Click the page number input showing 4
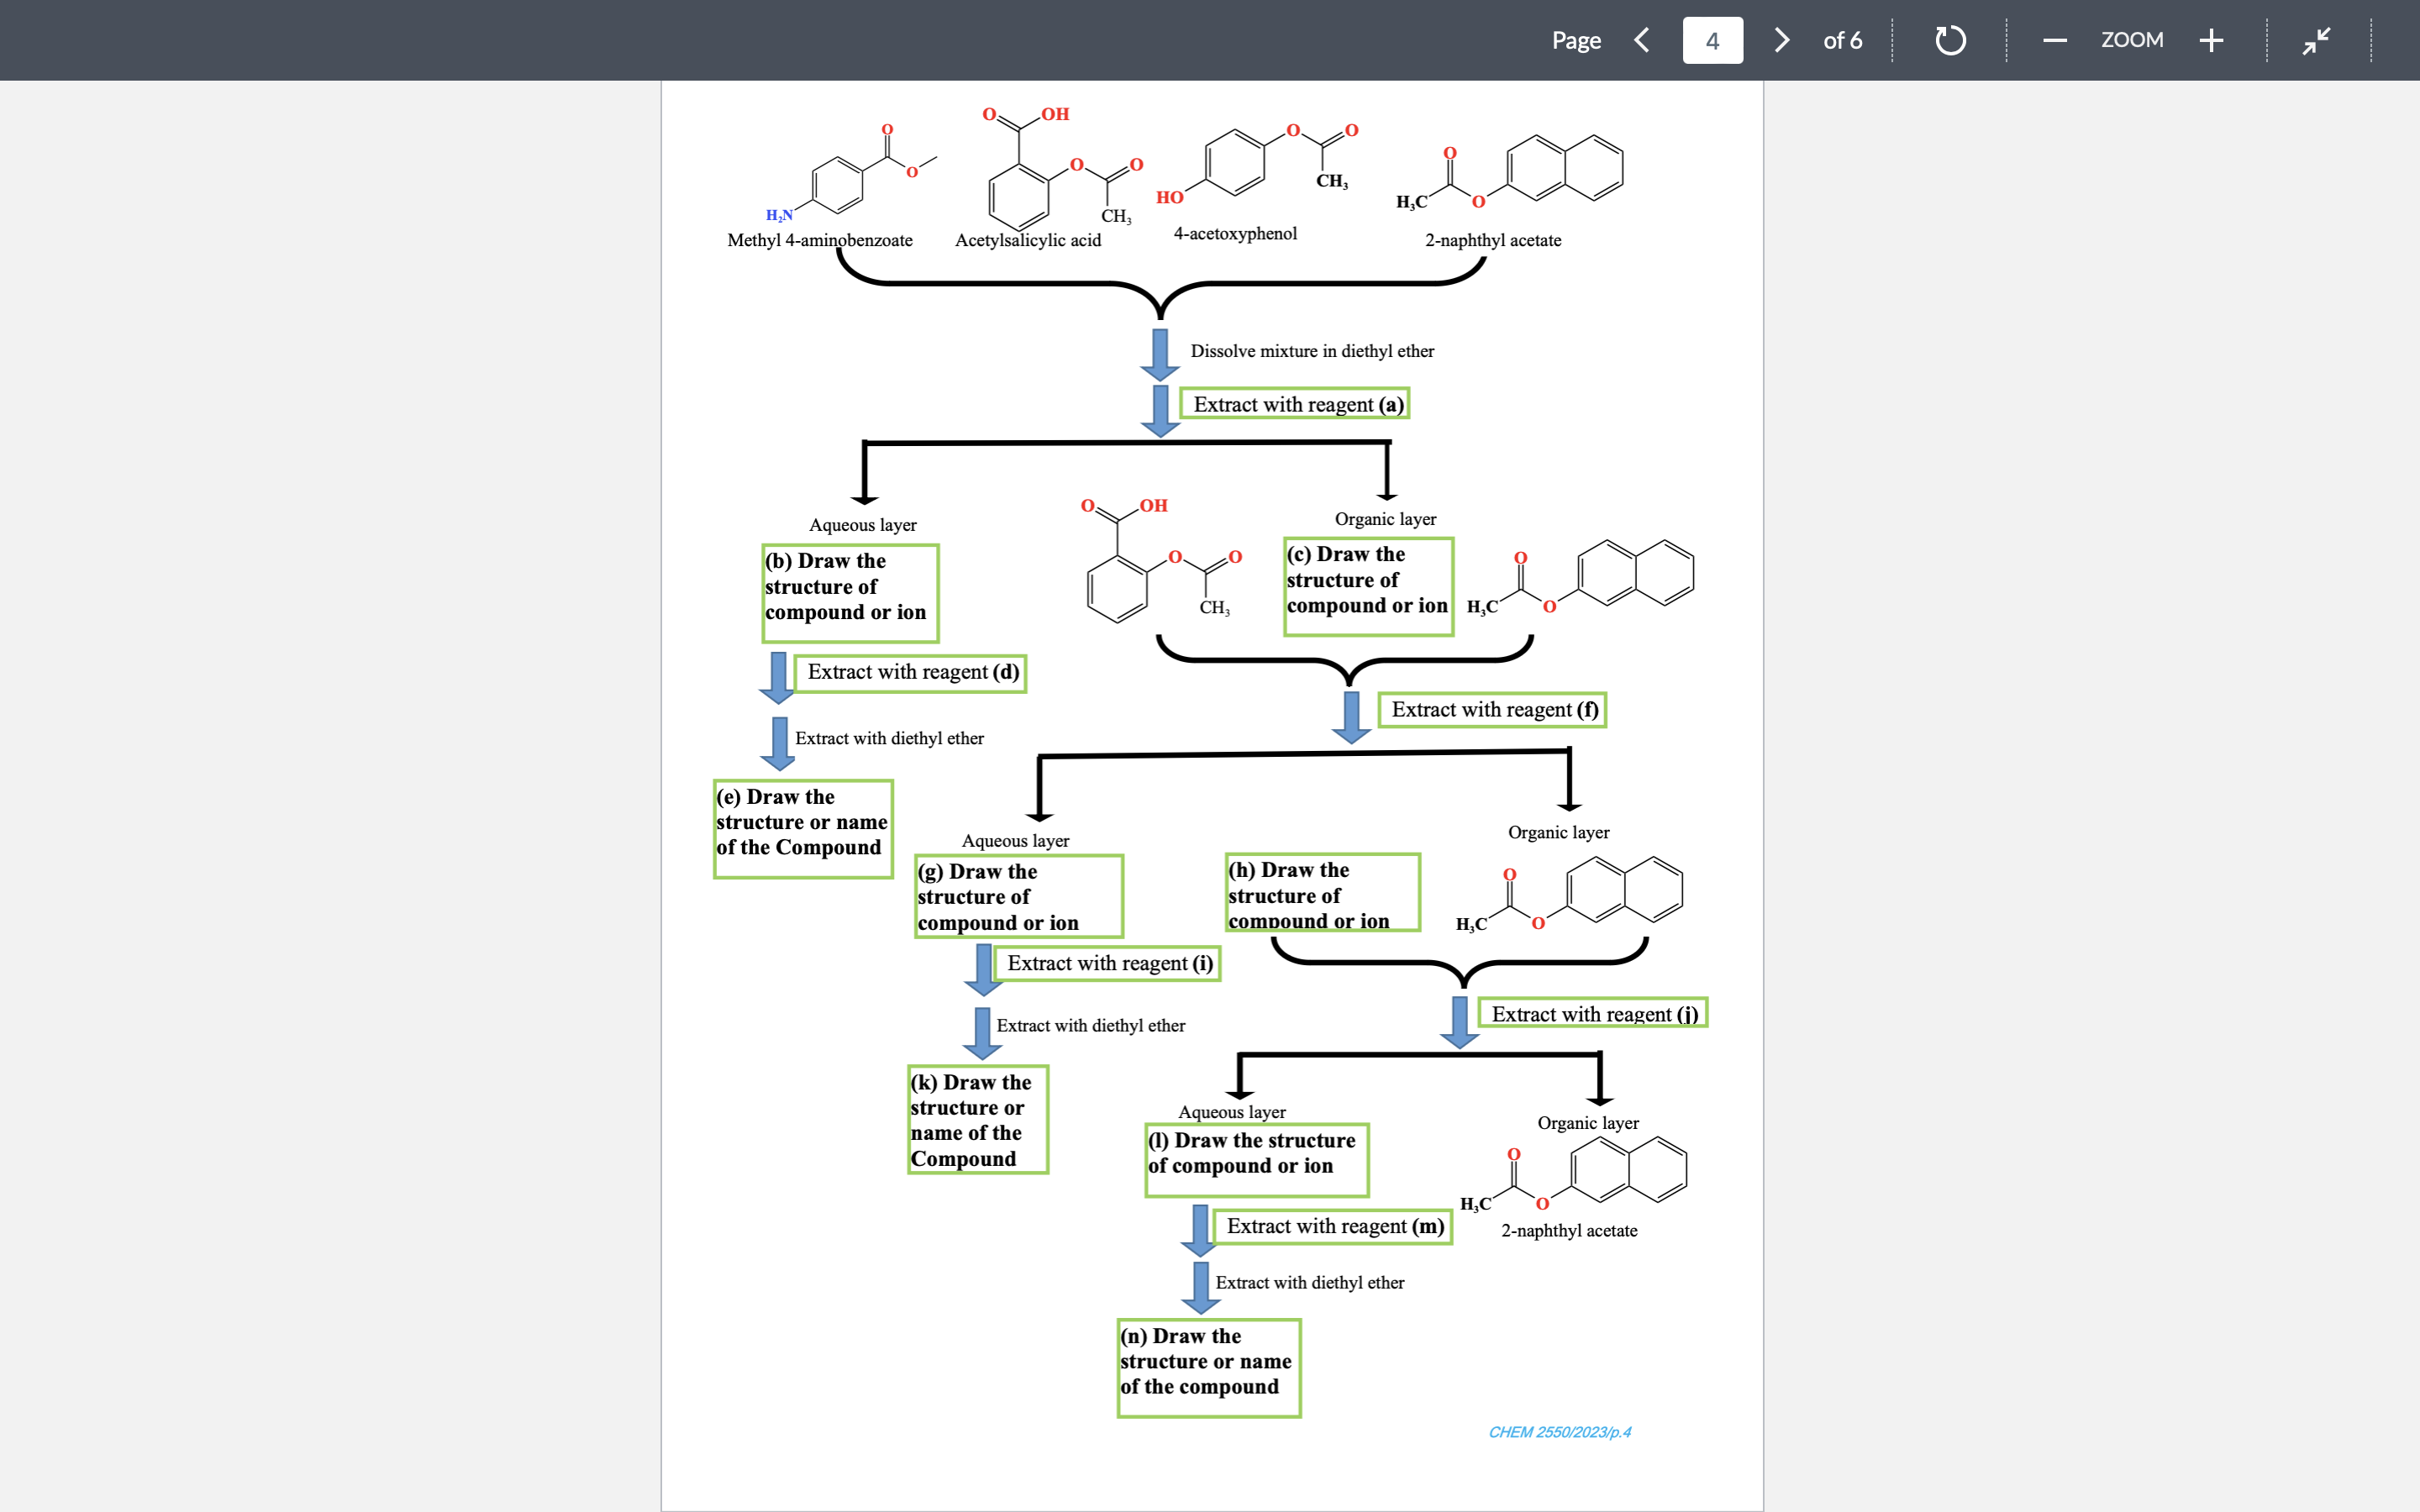Viewport: 2420px width, 1512px height. coord(1712,40)
